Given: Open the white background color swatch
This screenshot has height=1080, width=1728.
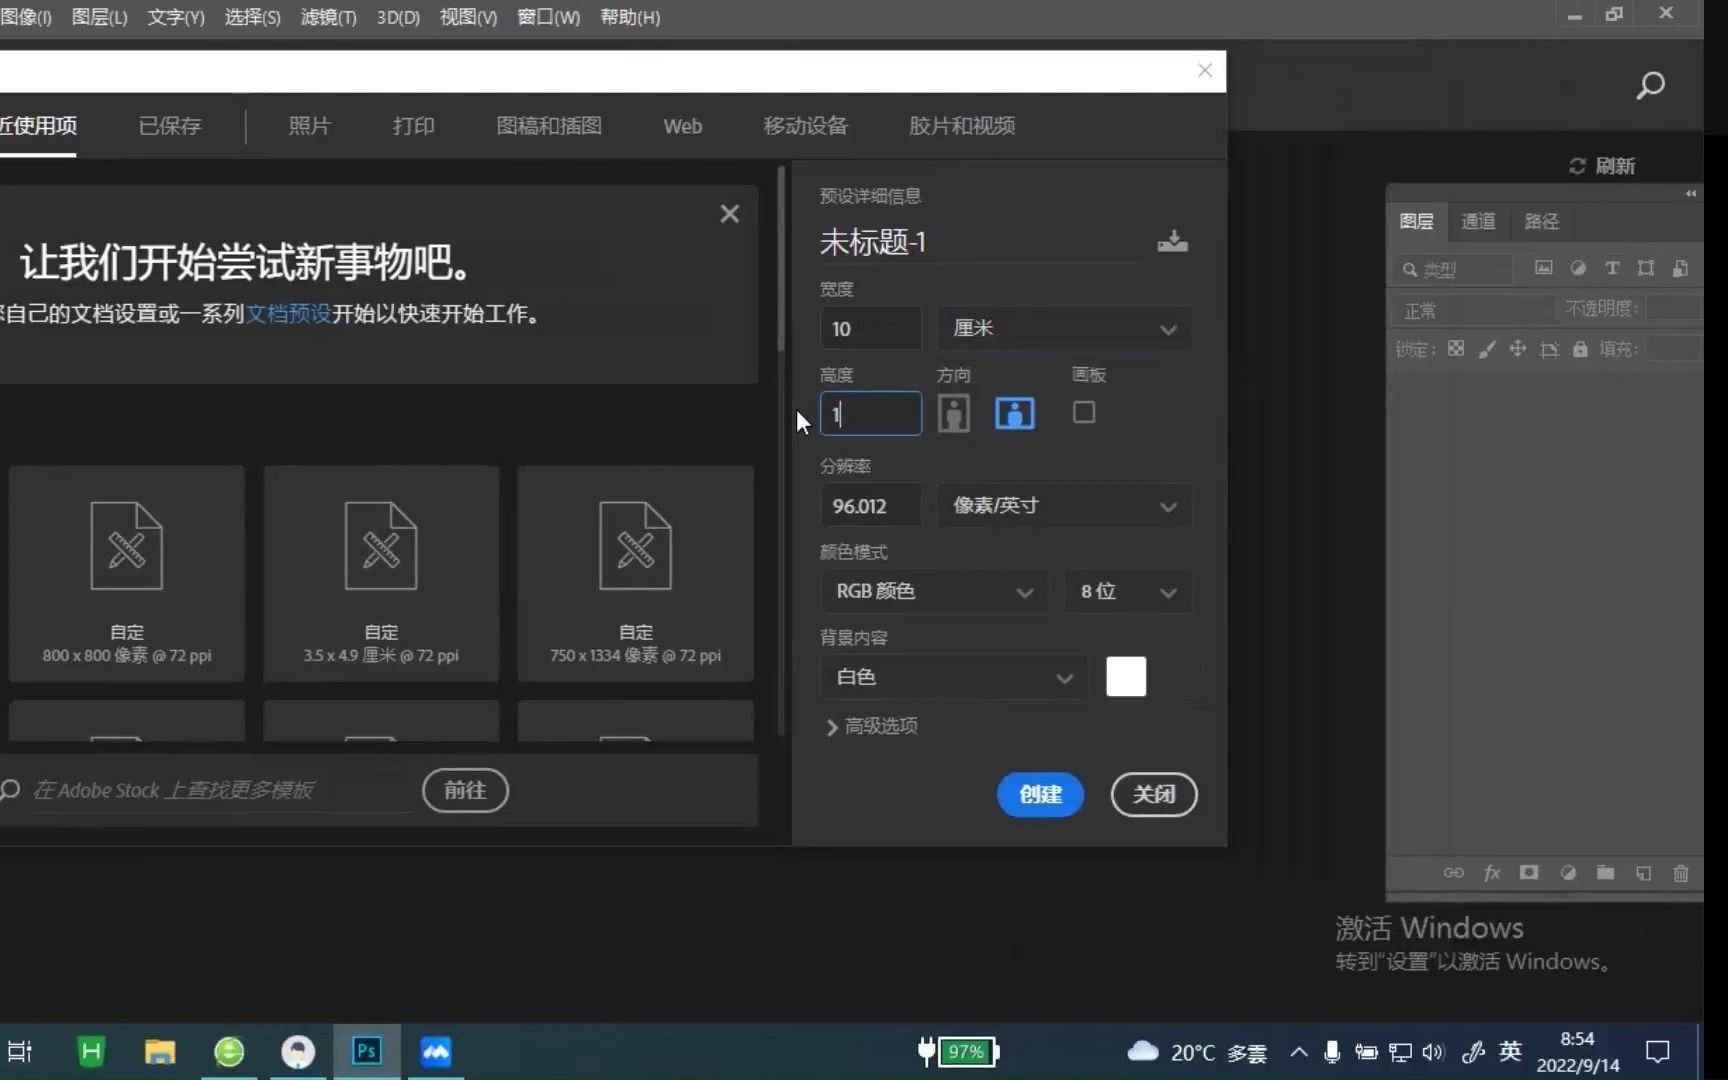Looking at the screenshot, I should pyautogui.click(x=1126, y=677).
